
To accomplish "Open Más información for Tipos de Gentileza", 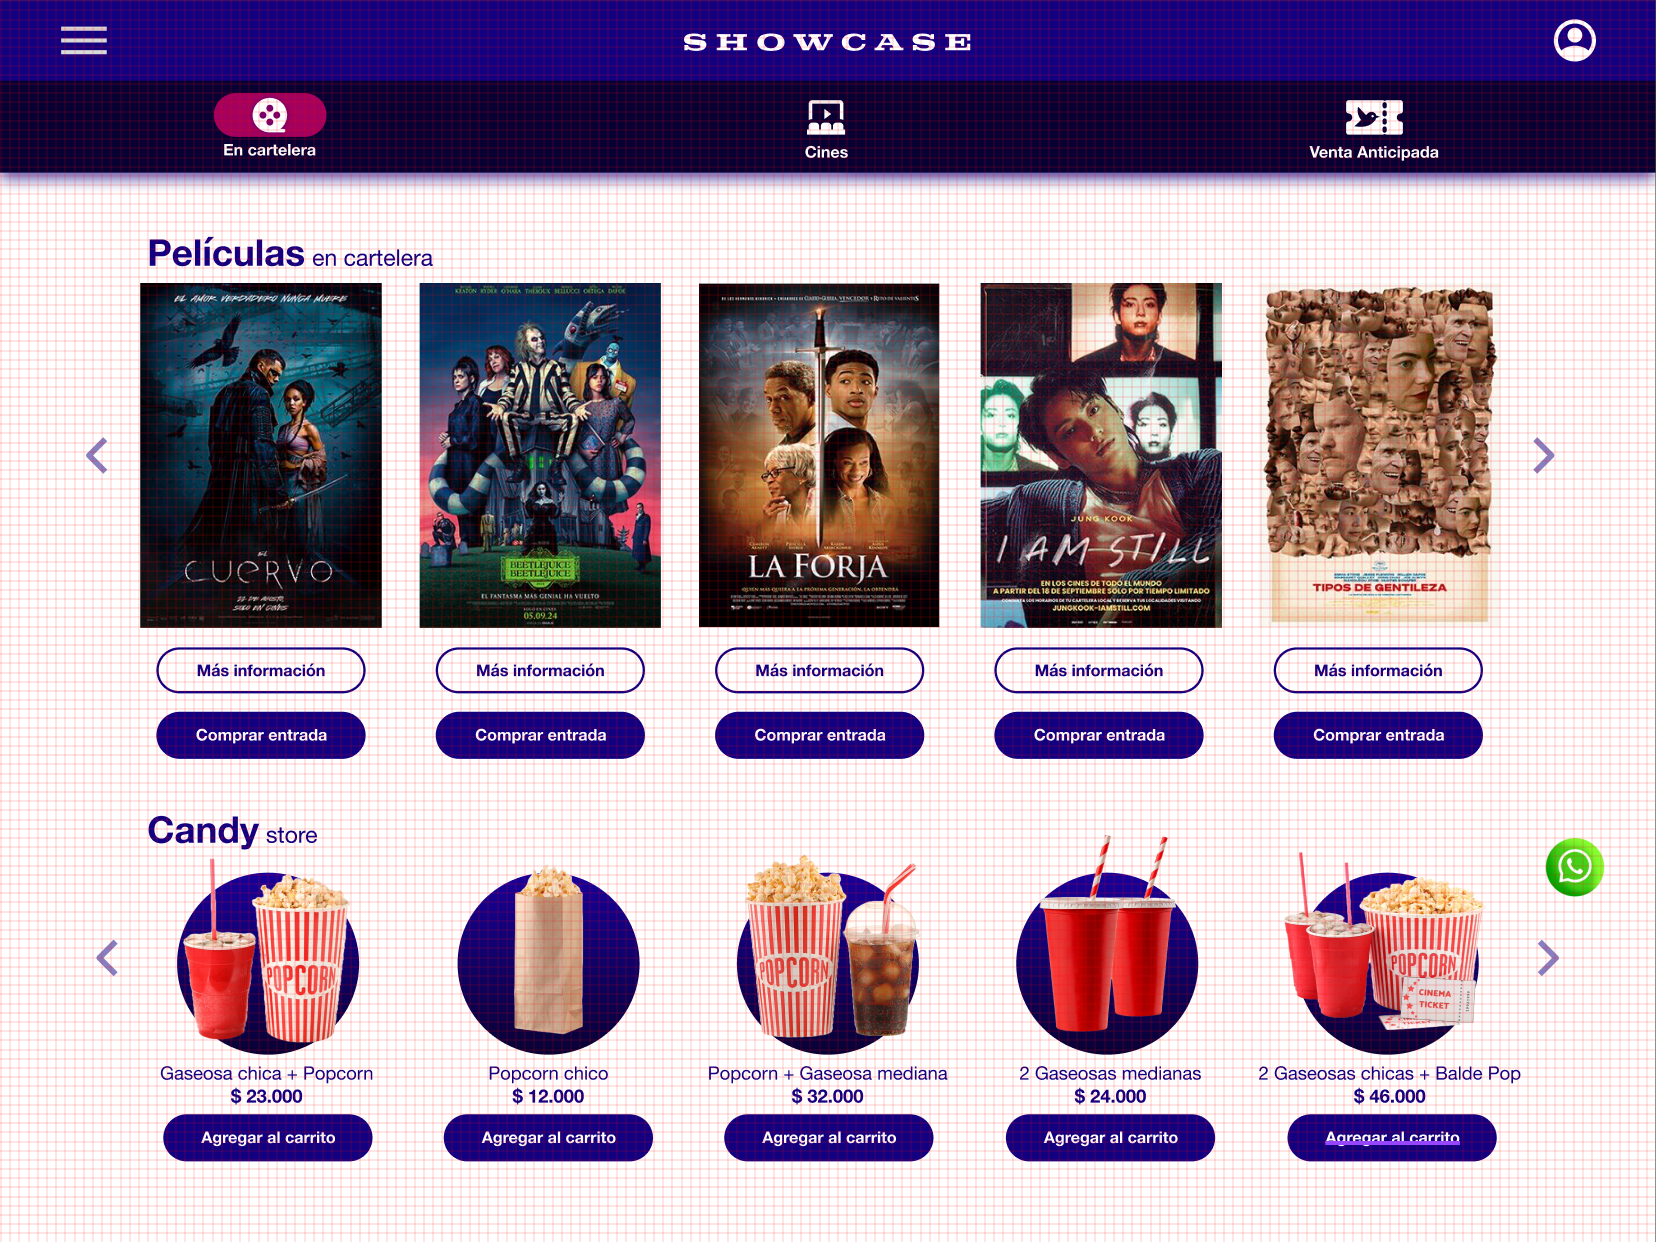I will (x=1378, y=670).
